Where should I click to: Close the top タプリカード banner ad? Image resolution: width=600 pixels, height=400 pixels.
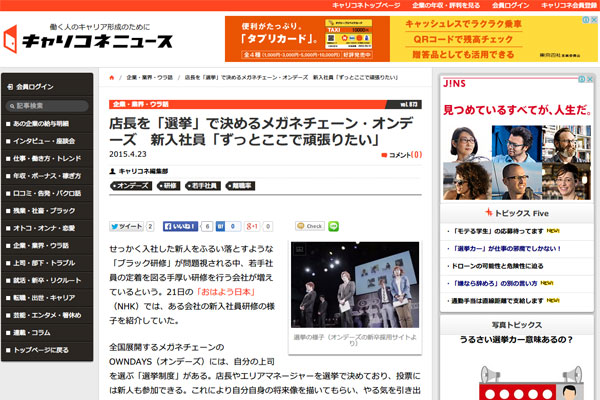(594, 20)
